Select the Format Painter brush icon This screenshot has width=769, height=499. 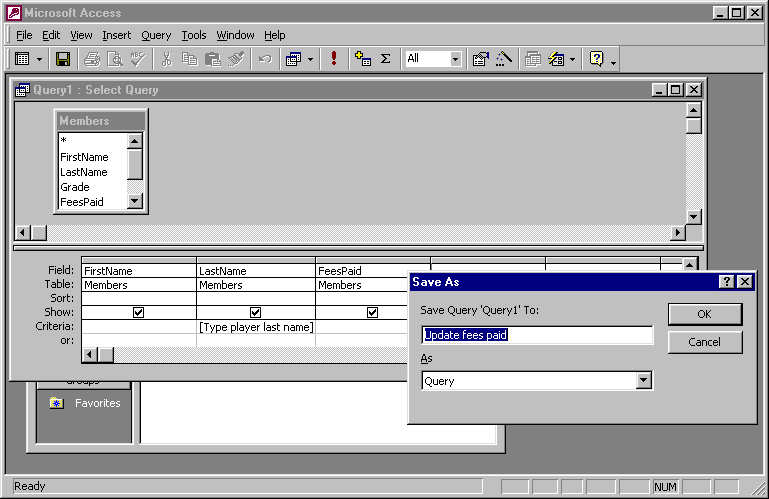(236, 59)
